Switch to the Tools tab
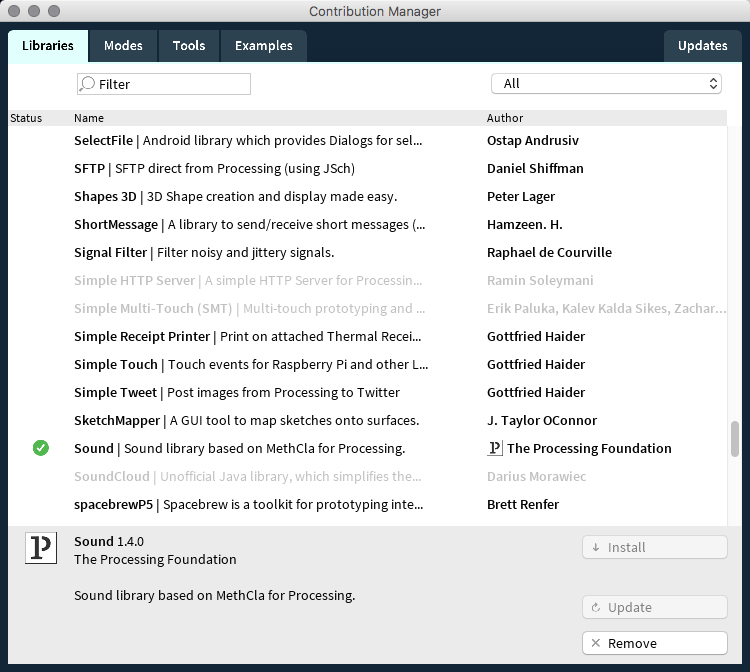750x672 pixels. [x=189, y=46]
